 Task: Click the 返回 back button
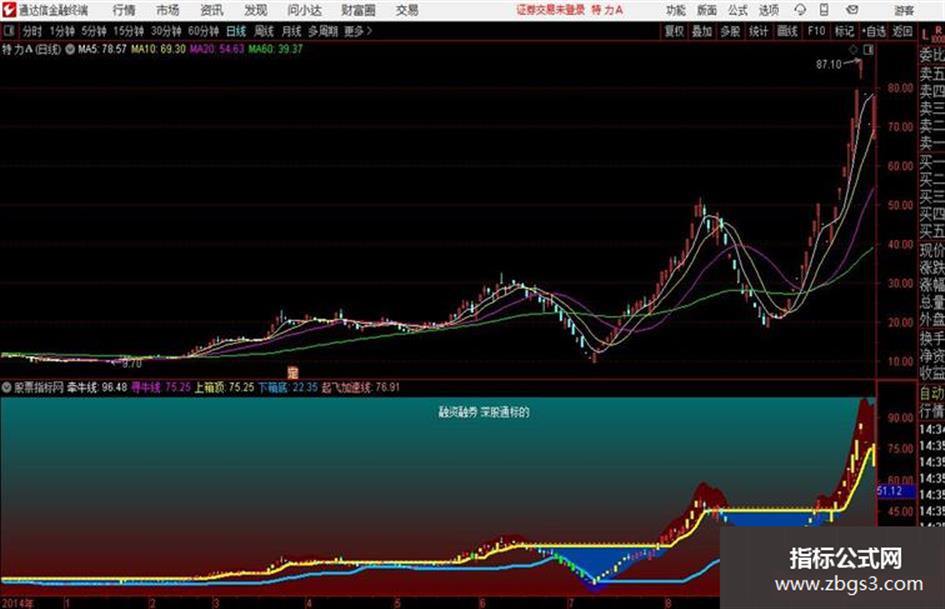point(902,31)
